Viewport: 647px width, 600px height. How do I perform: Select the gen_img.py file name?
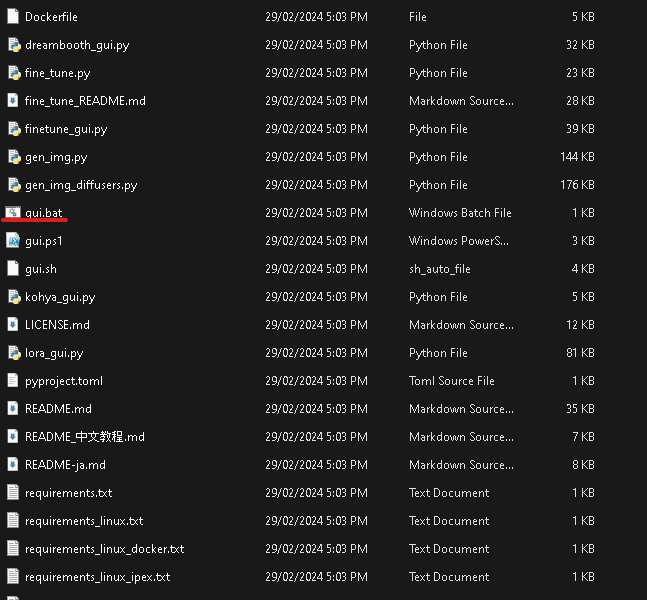(56, 157)
